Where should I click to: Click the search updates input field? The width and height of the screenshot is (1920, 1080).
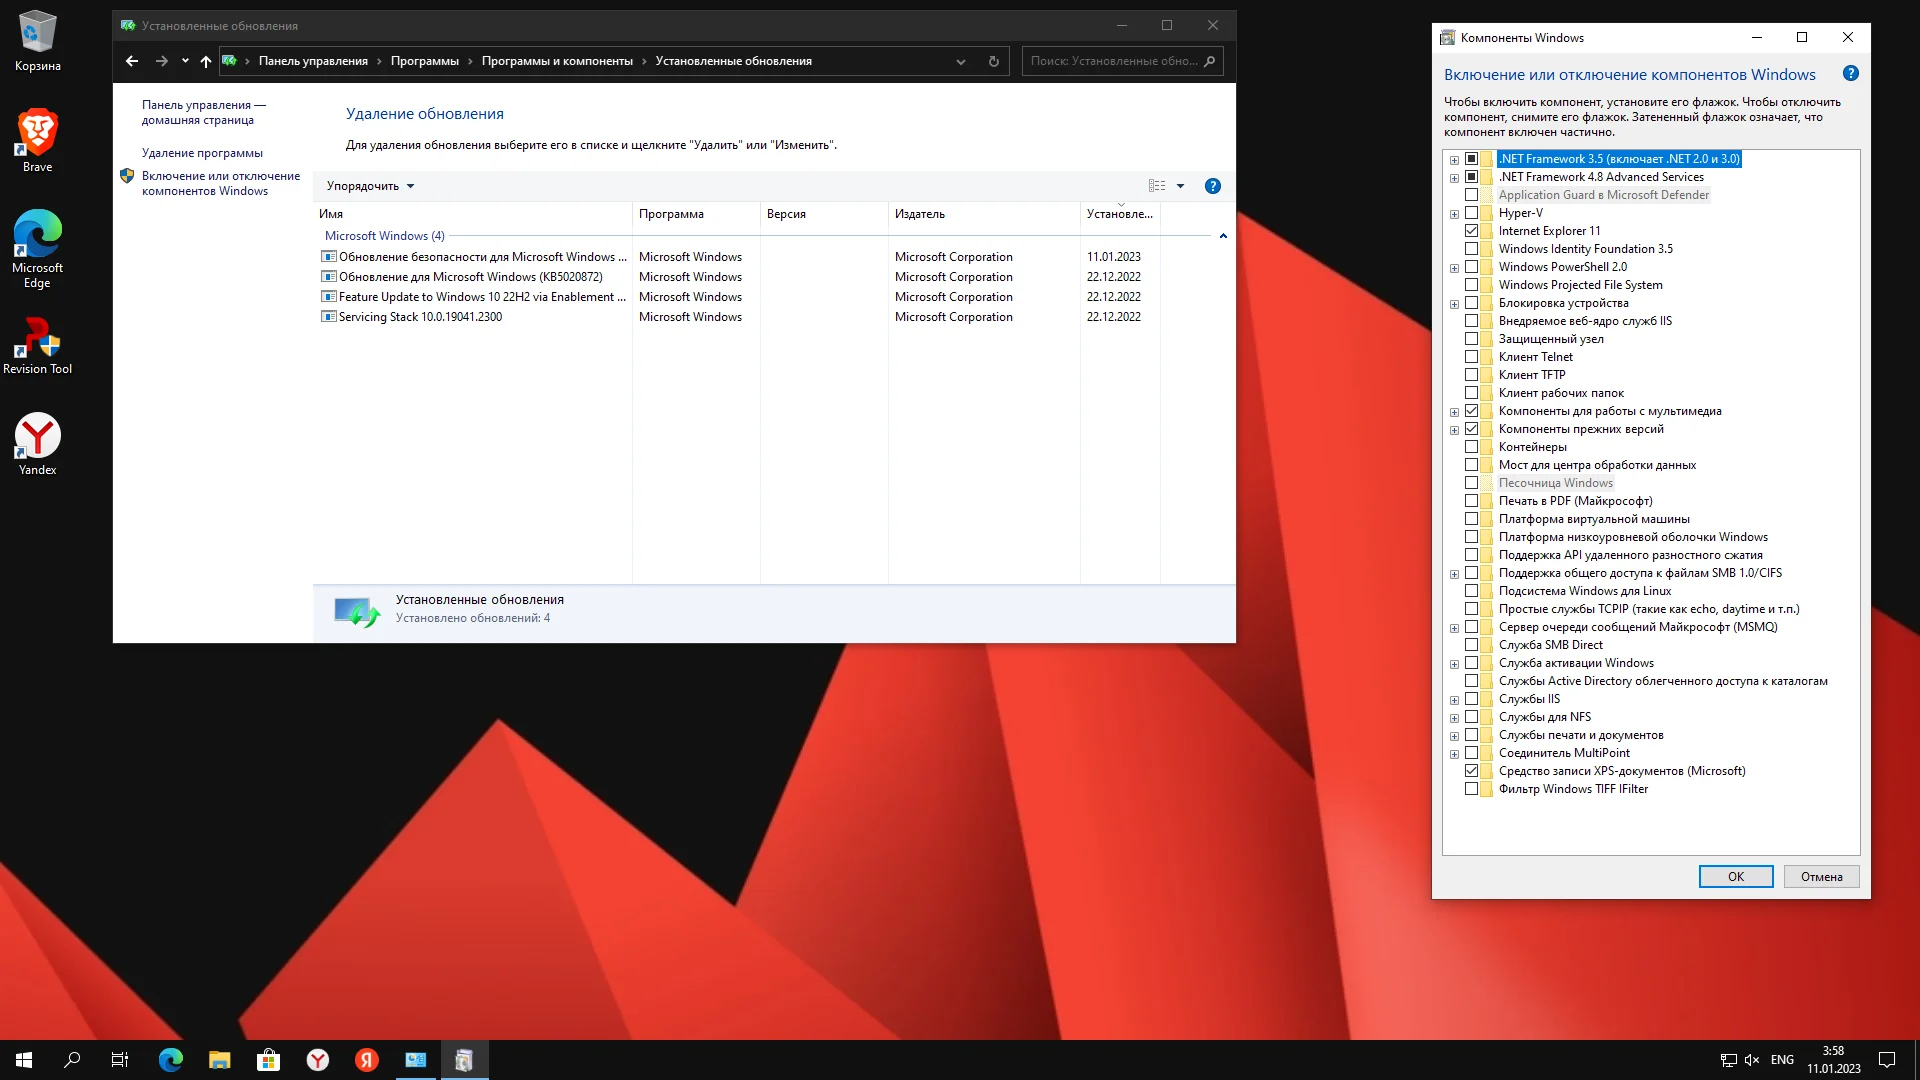(x=1113, y=61)
